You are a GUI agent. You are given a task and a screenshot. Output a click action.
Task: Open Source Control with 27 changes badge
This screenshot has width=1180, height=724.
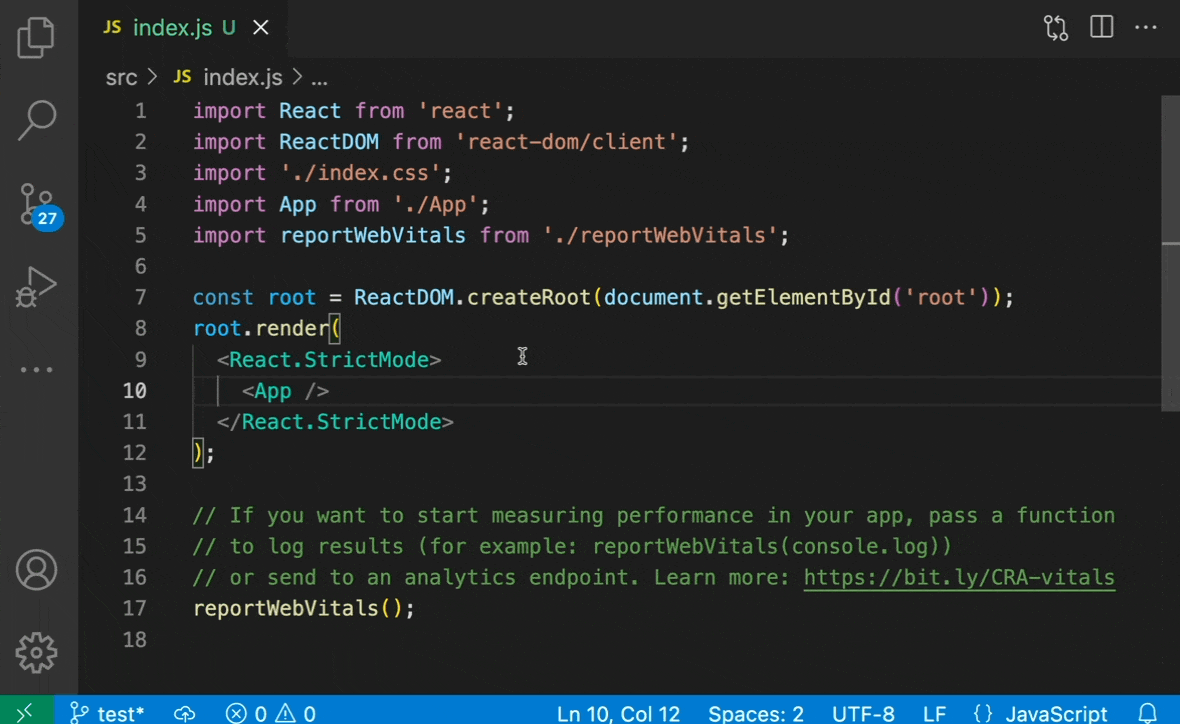37,204
